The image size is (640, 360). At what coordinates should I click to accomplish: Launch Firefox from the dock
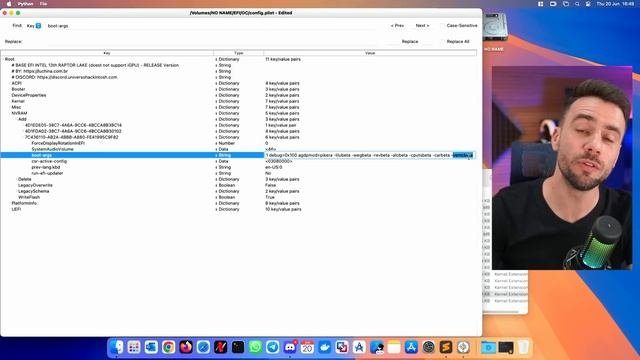(186, 347)
